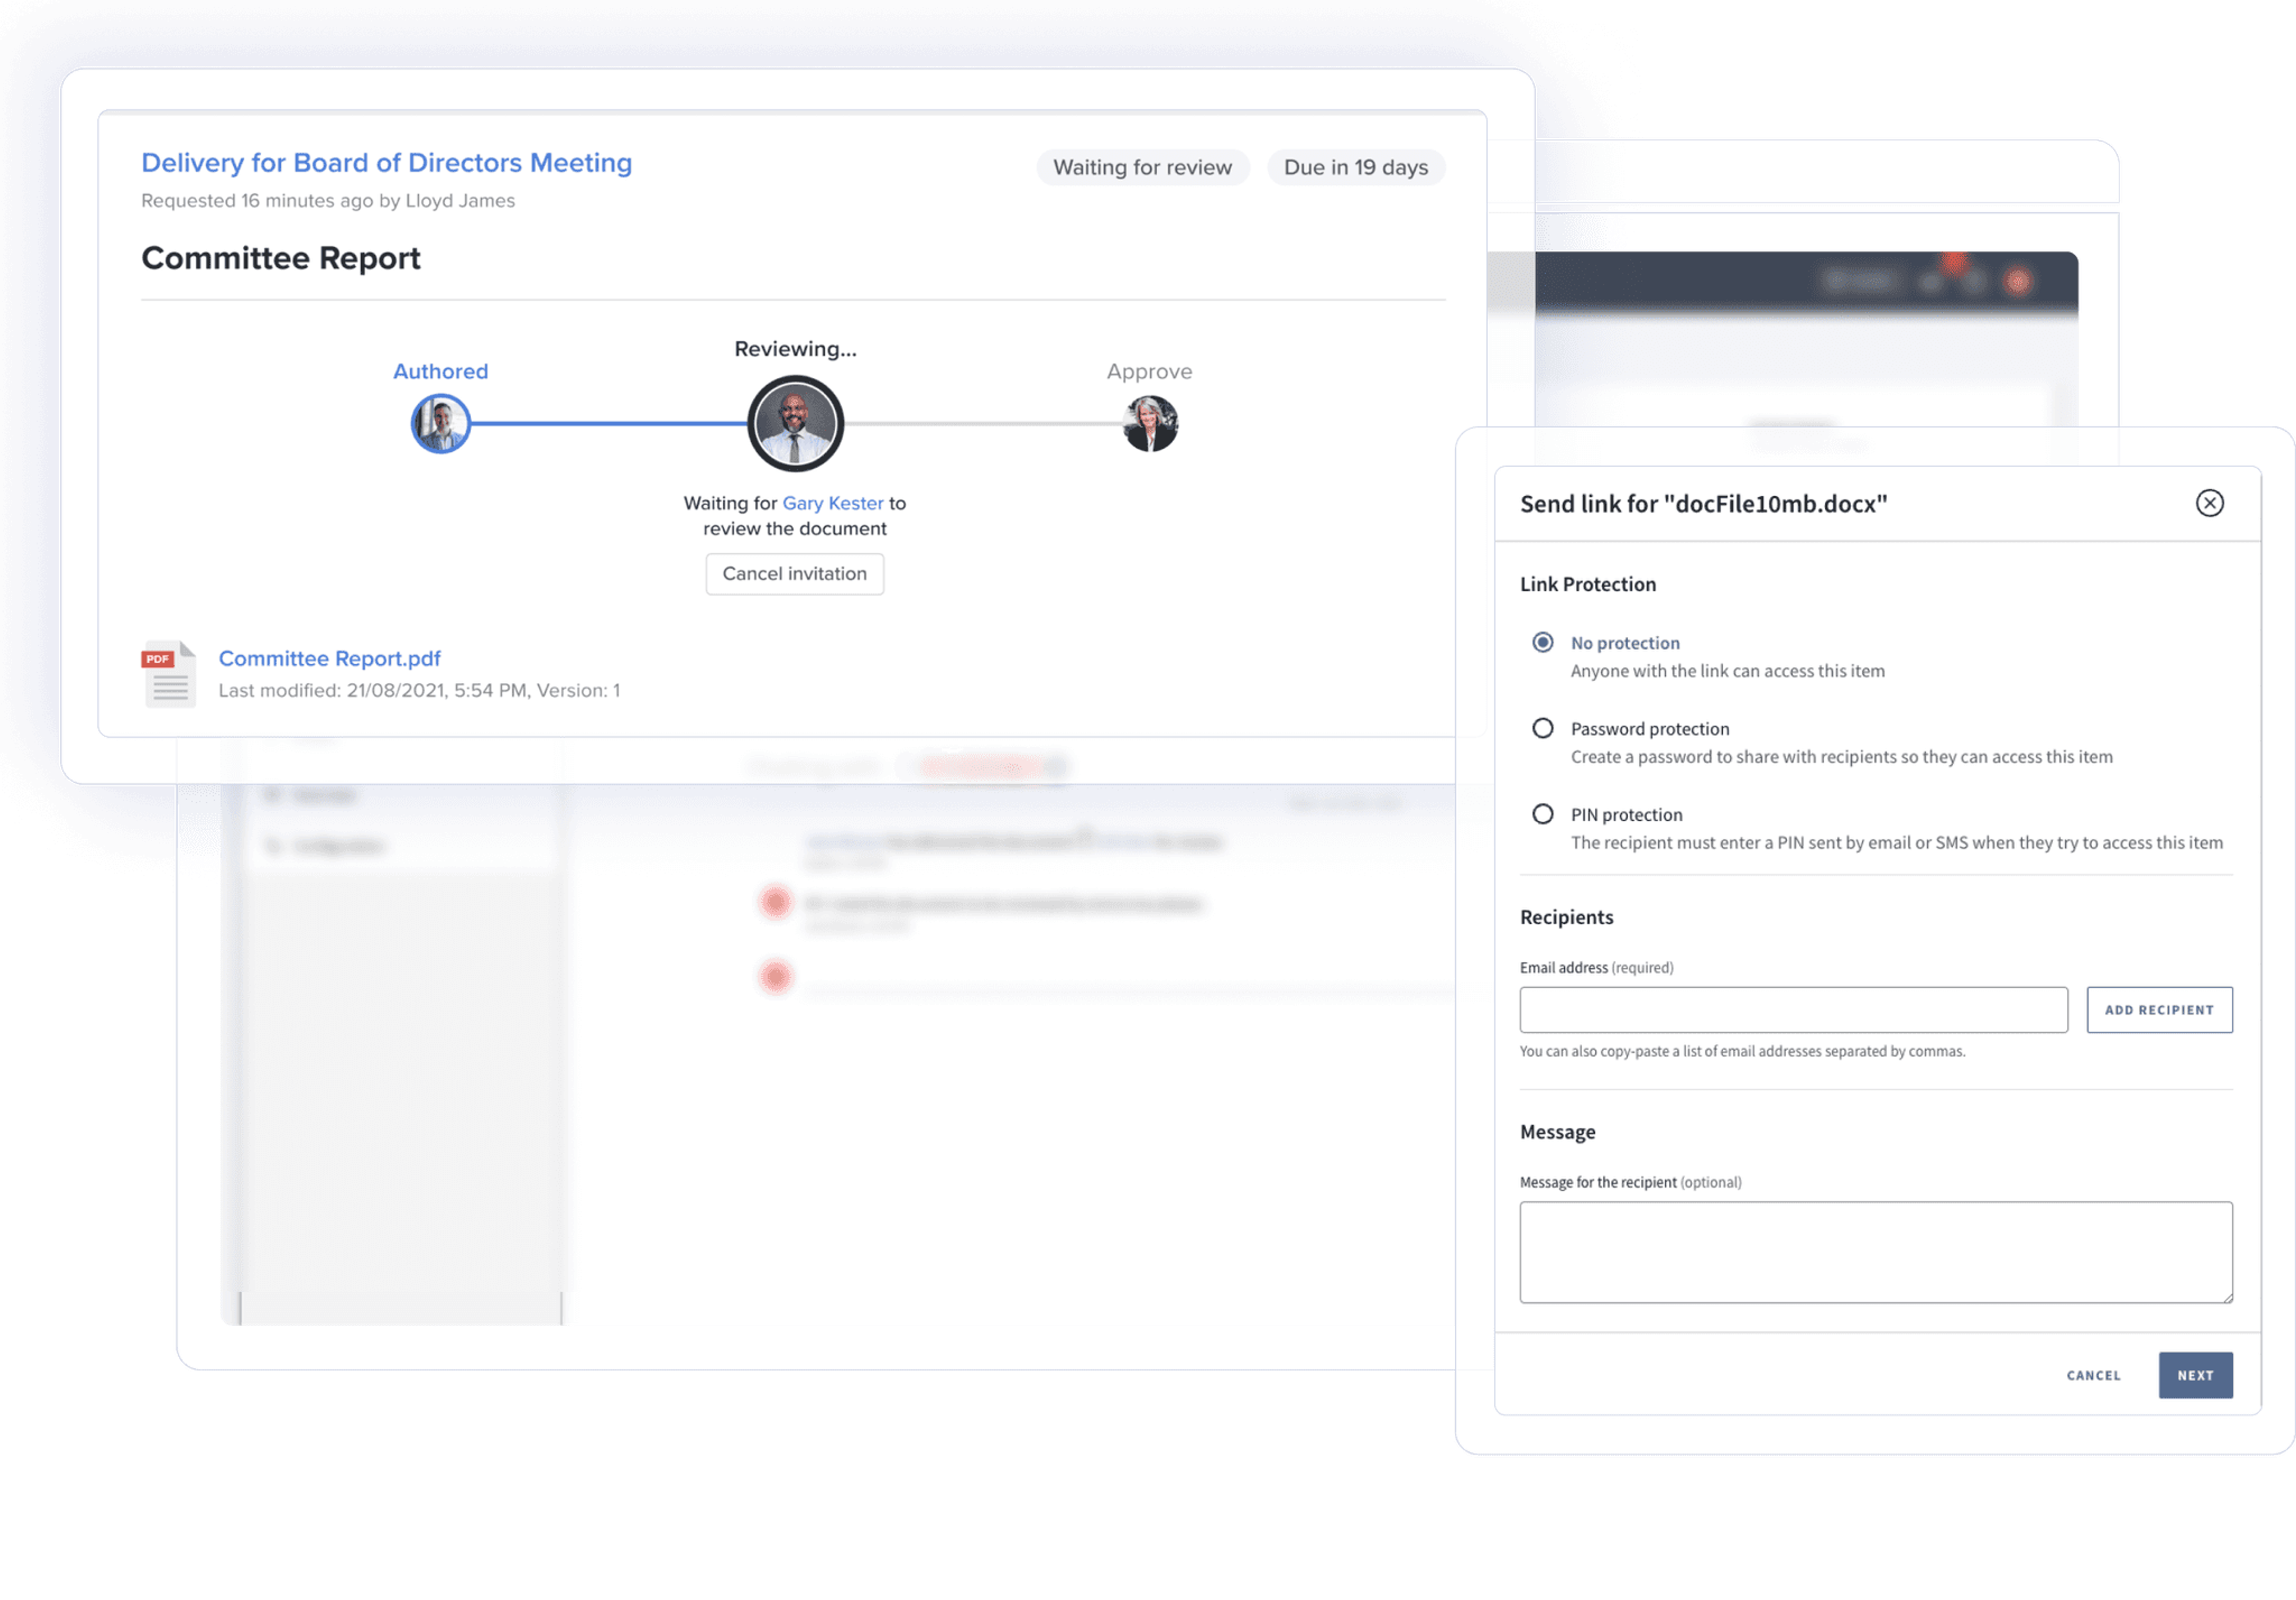Click the Due in 19 days badge

1356,167
